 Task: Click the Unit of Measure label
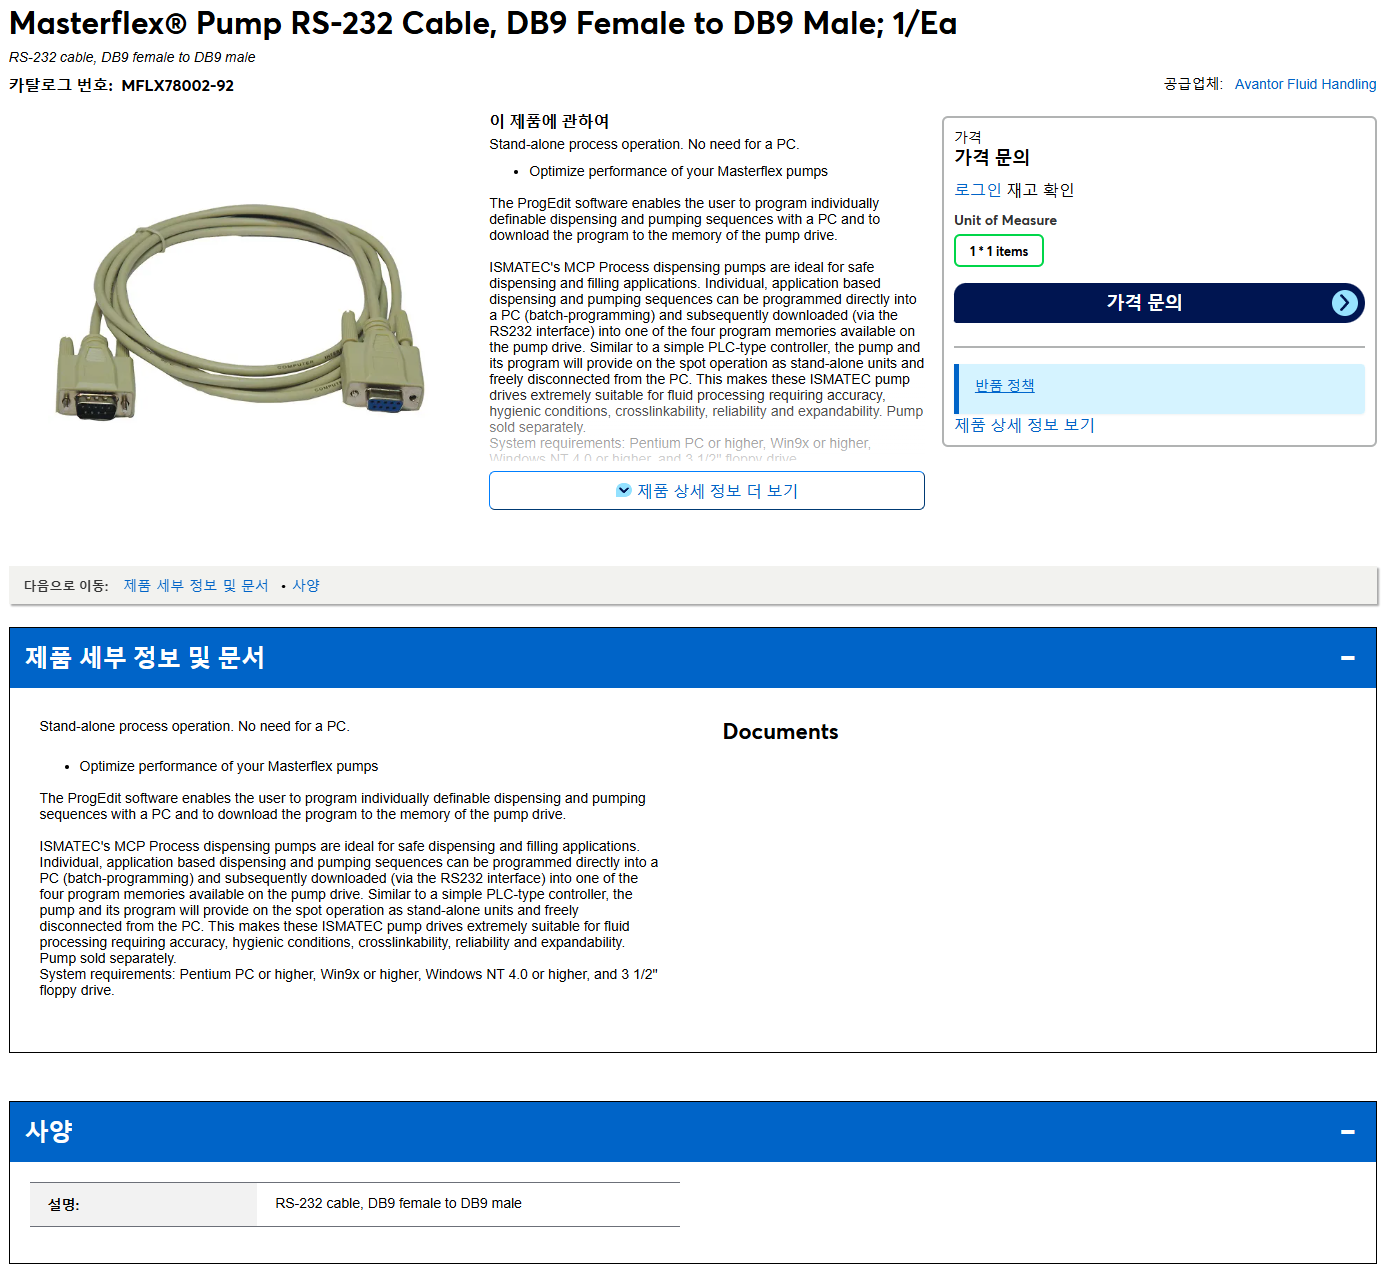coord(1005,220)
